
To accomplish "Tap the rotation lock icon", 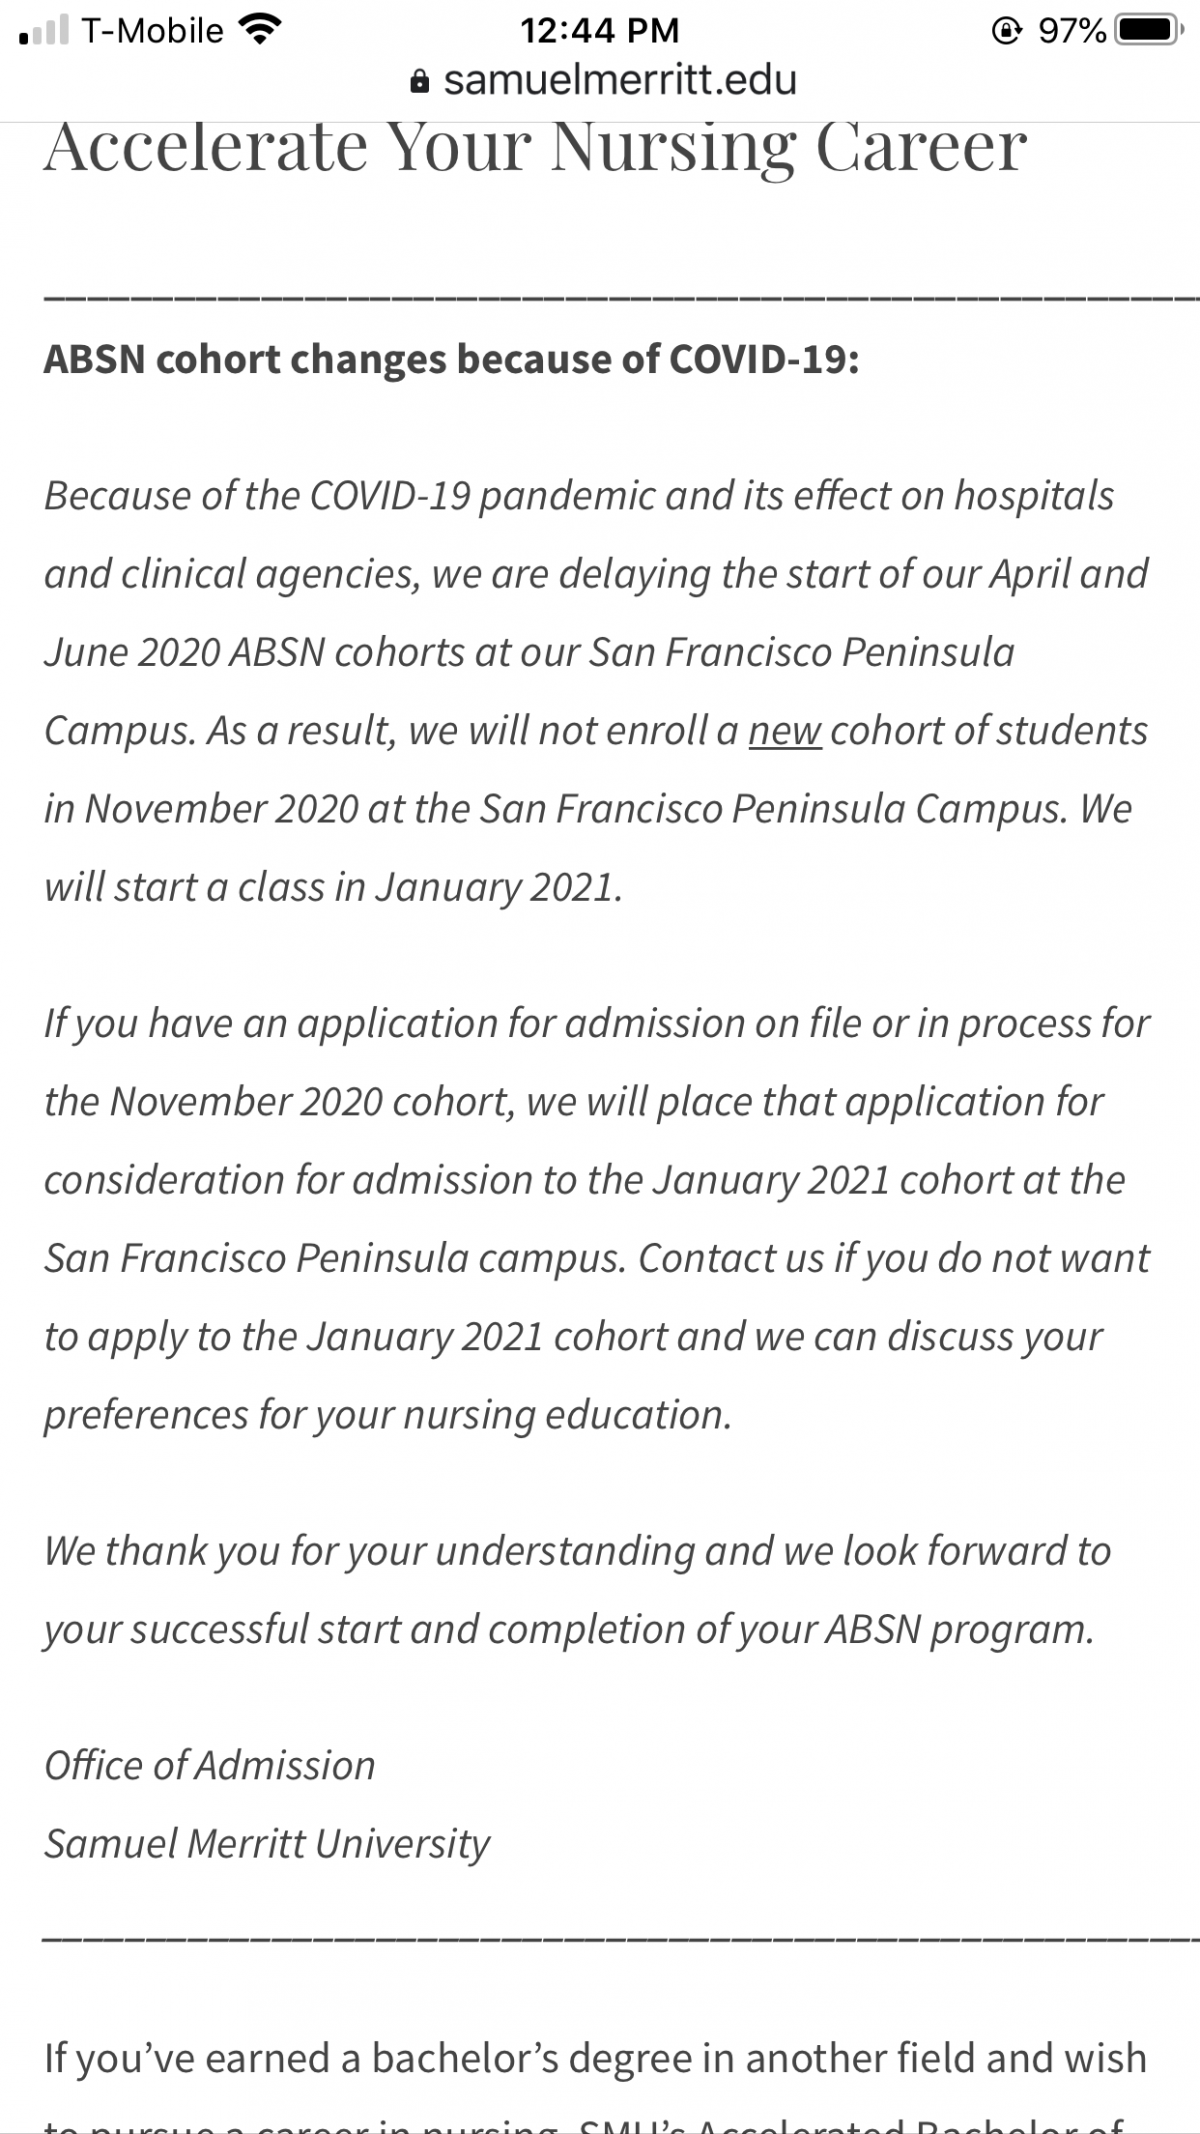I will [1007, 31].
